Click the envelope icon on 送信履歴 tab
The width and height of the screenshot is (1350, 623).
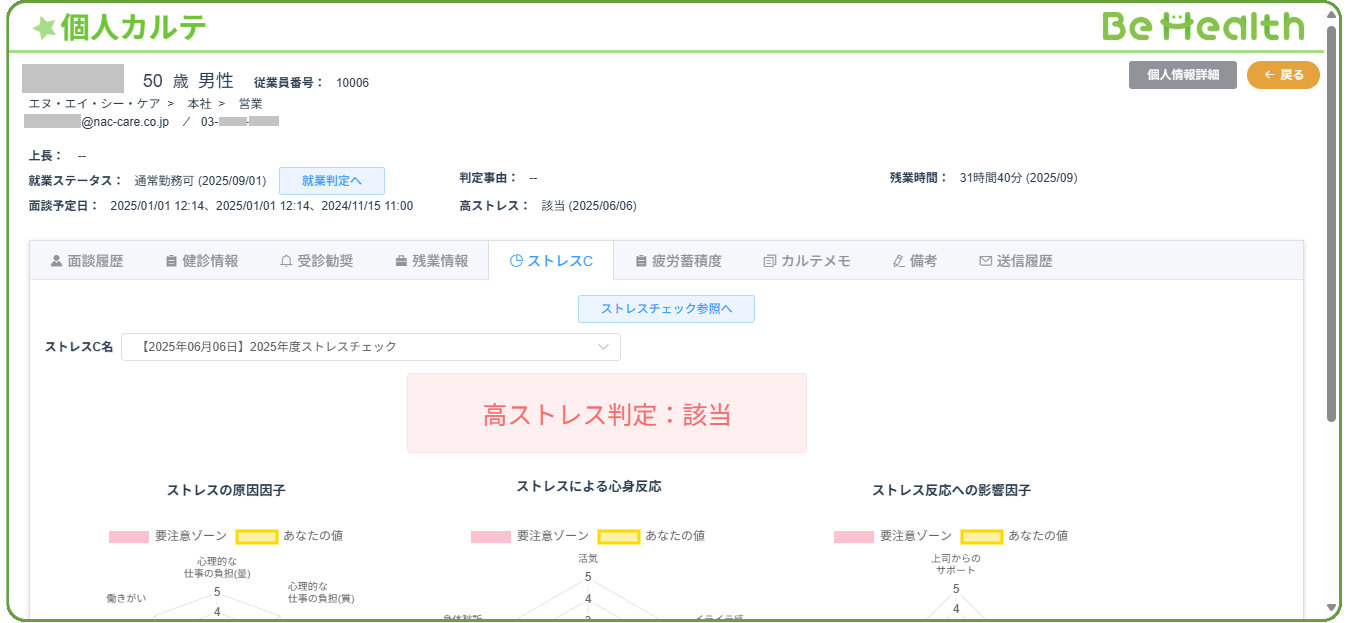(x=985, y=261)
